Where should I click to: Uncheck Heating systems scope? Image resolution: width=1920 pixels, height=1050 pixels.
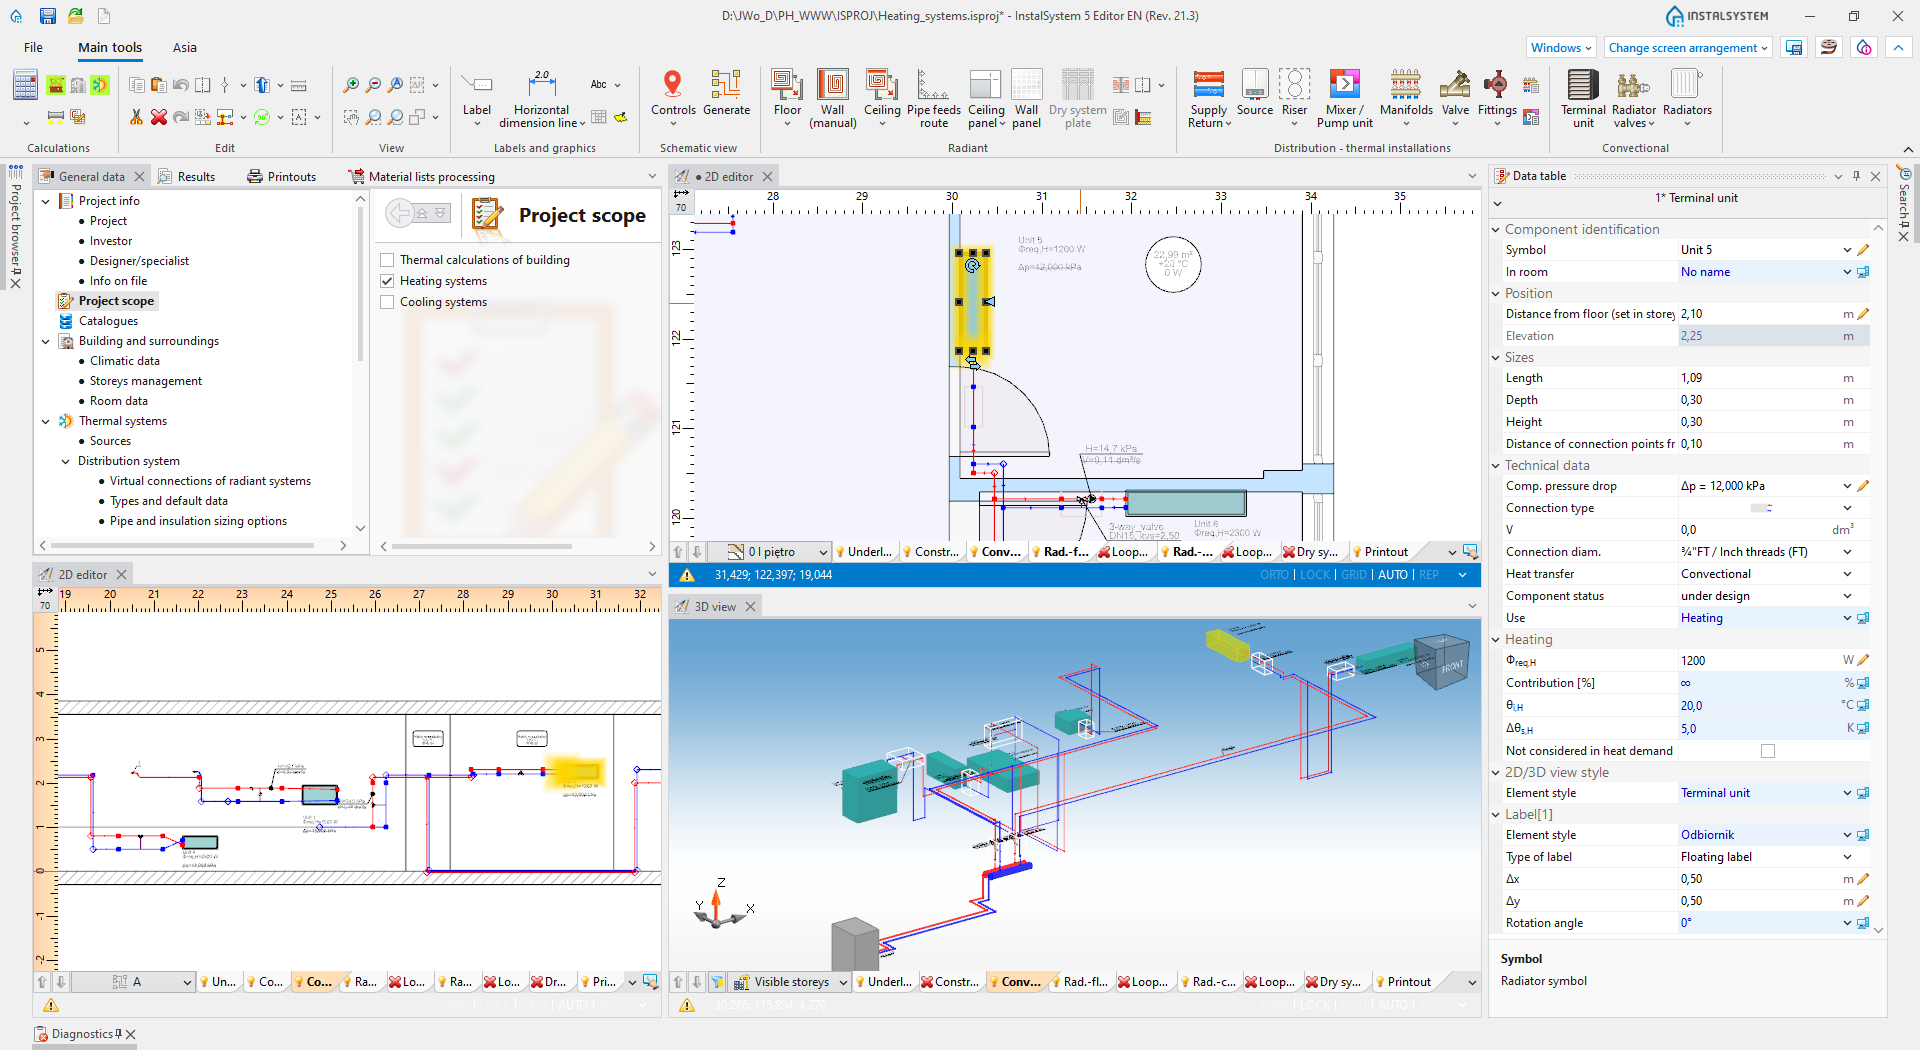pyautogui.click(x=387, y=281)
